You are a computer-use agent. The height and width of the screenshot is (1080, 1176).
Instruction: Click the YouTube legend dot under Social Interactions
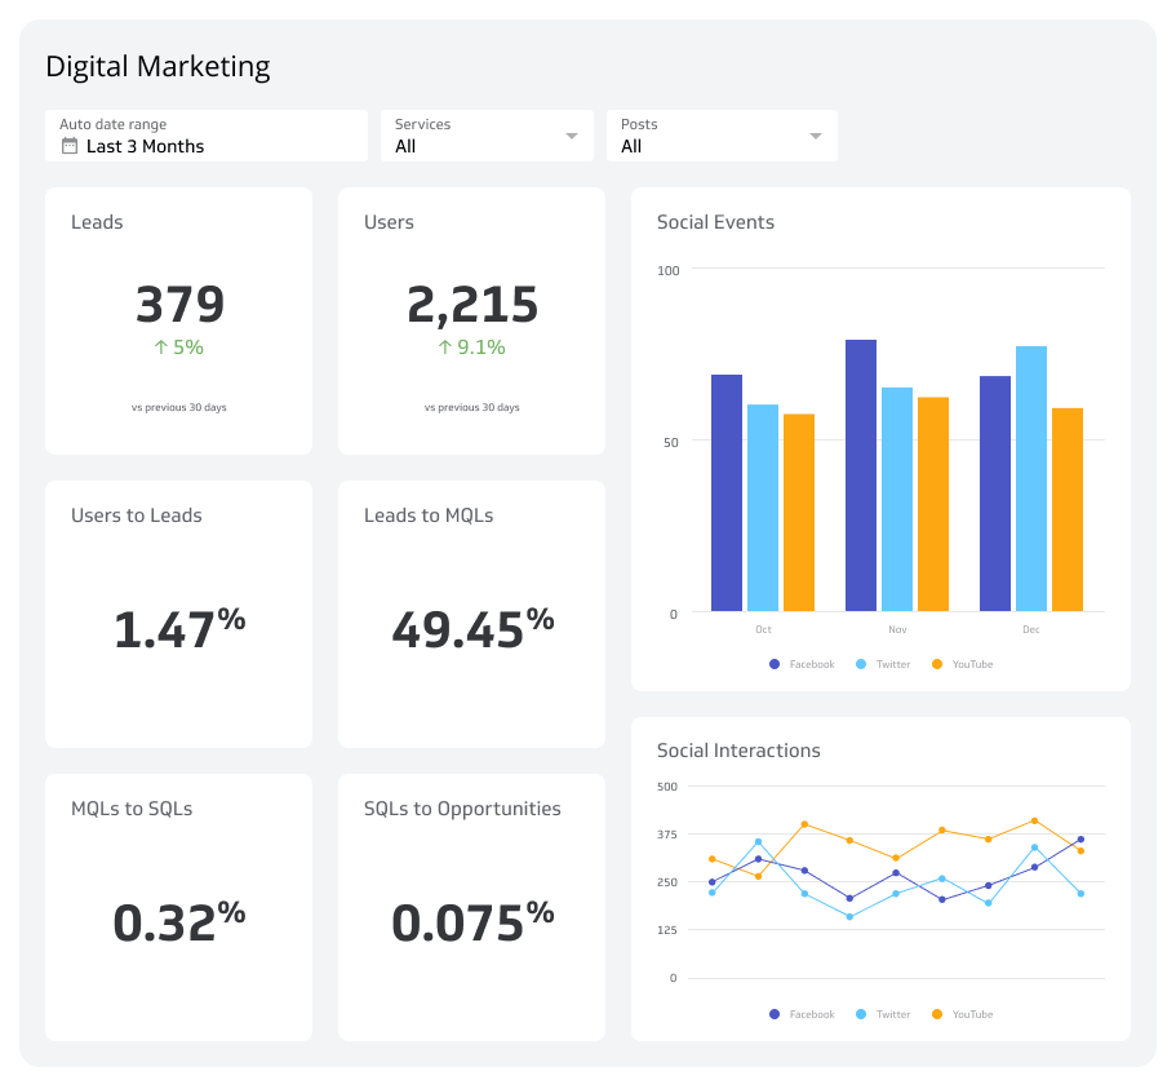(940, 1014)
